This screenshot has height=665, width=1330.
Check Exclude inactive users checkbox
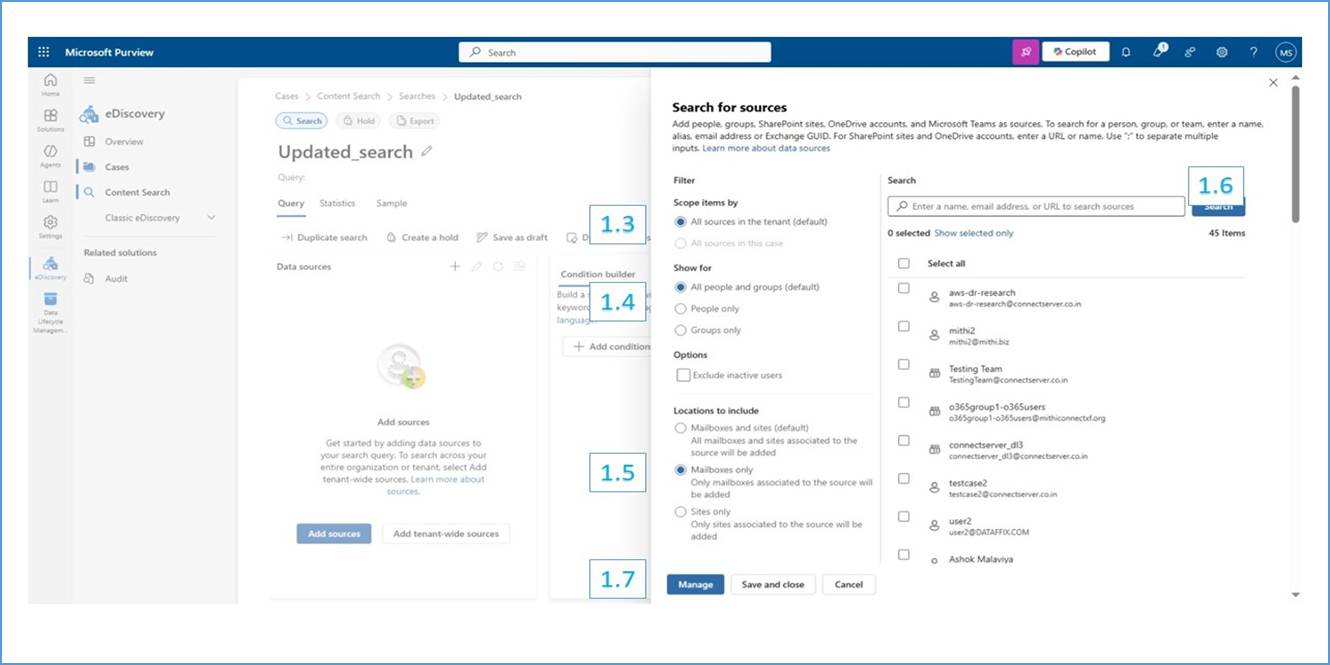click(683, 375)
